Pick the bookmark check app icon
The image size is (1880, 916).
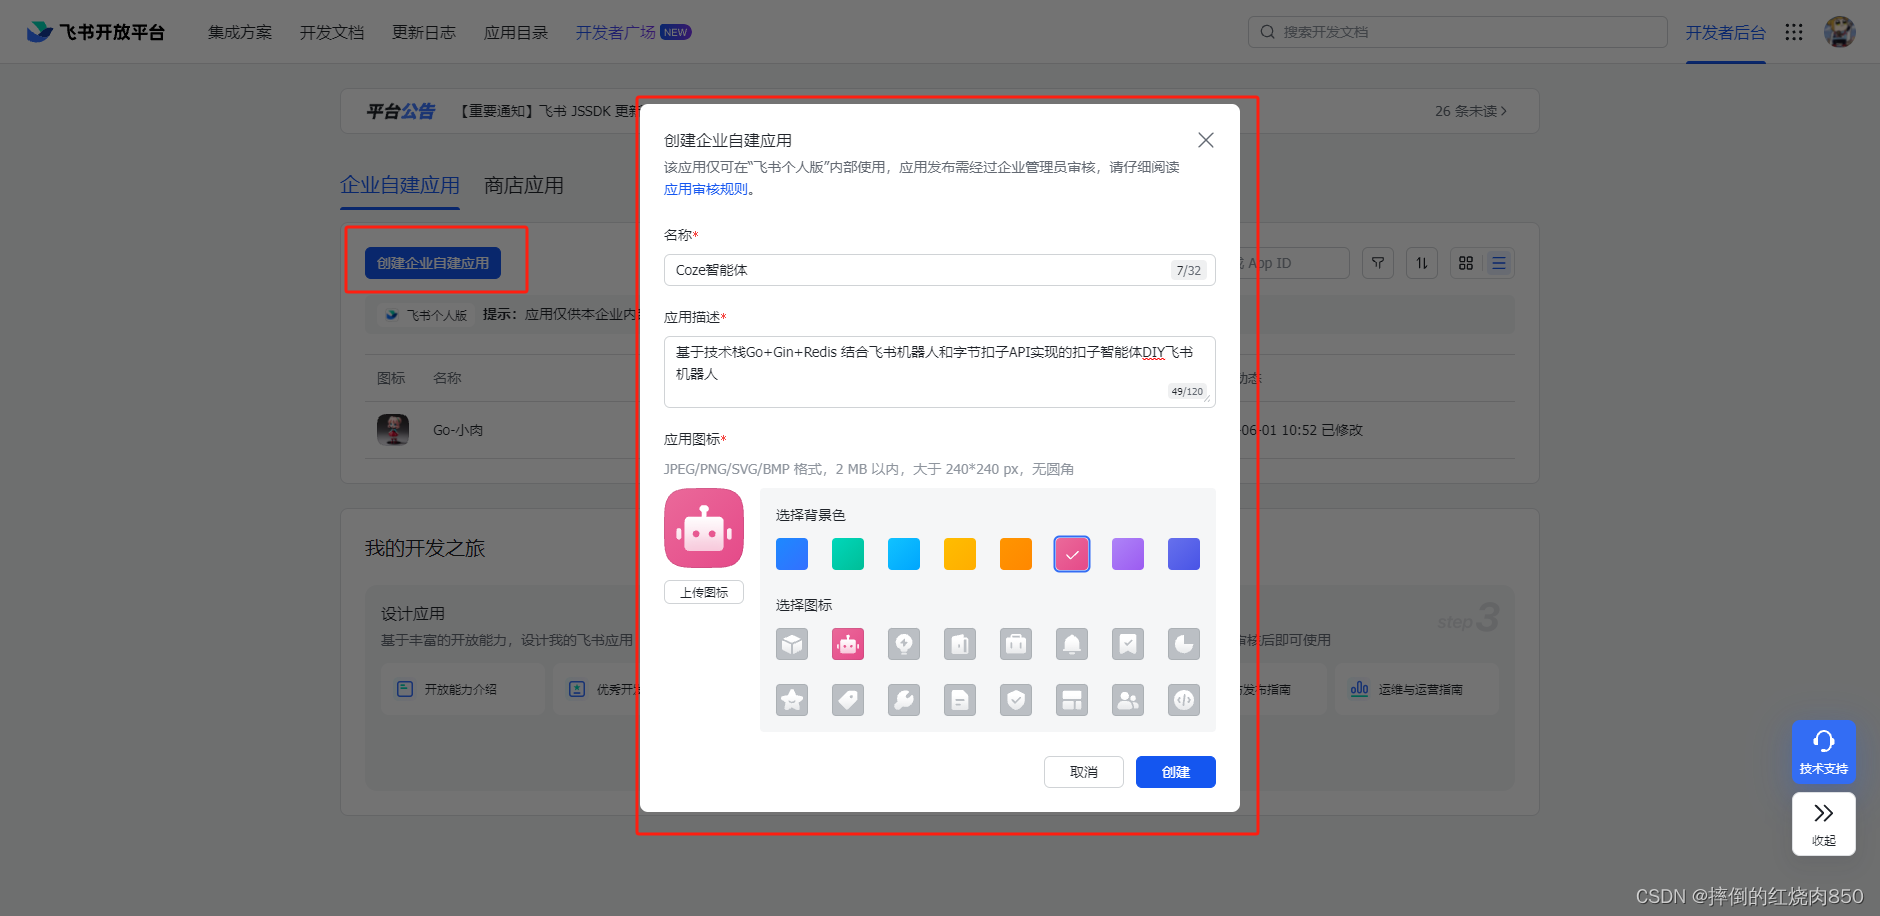[1128, 644]
